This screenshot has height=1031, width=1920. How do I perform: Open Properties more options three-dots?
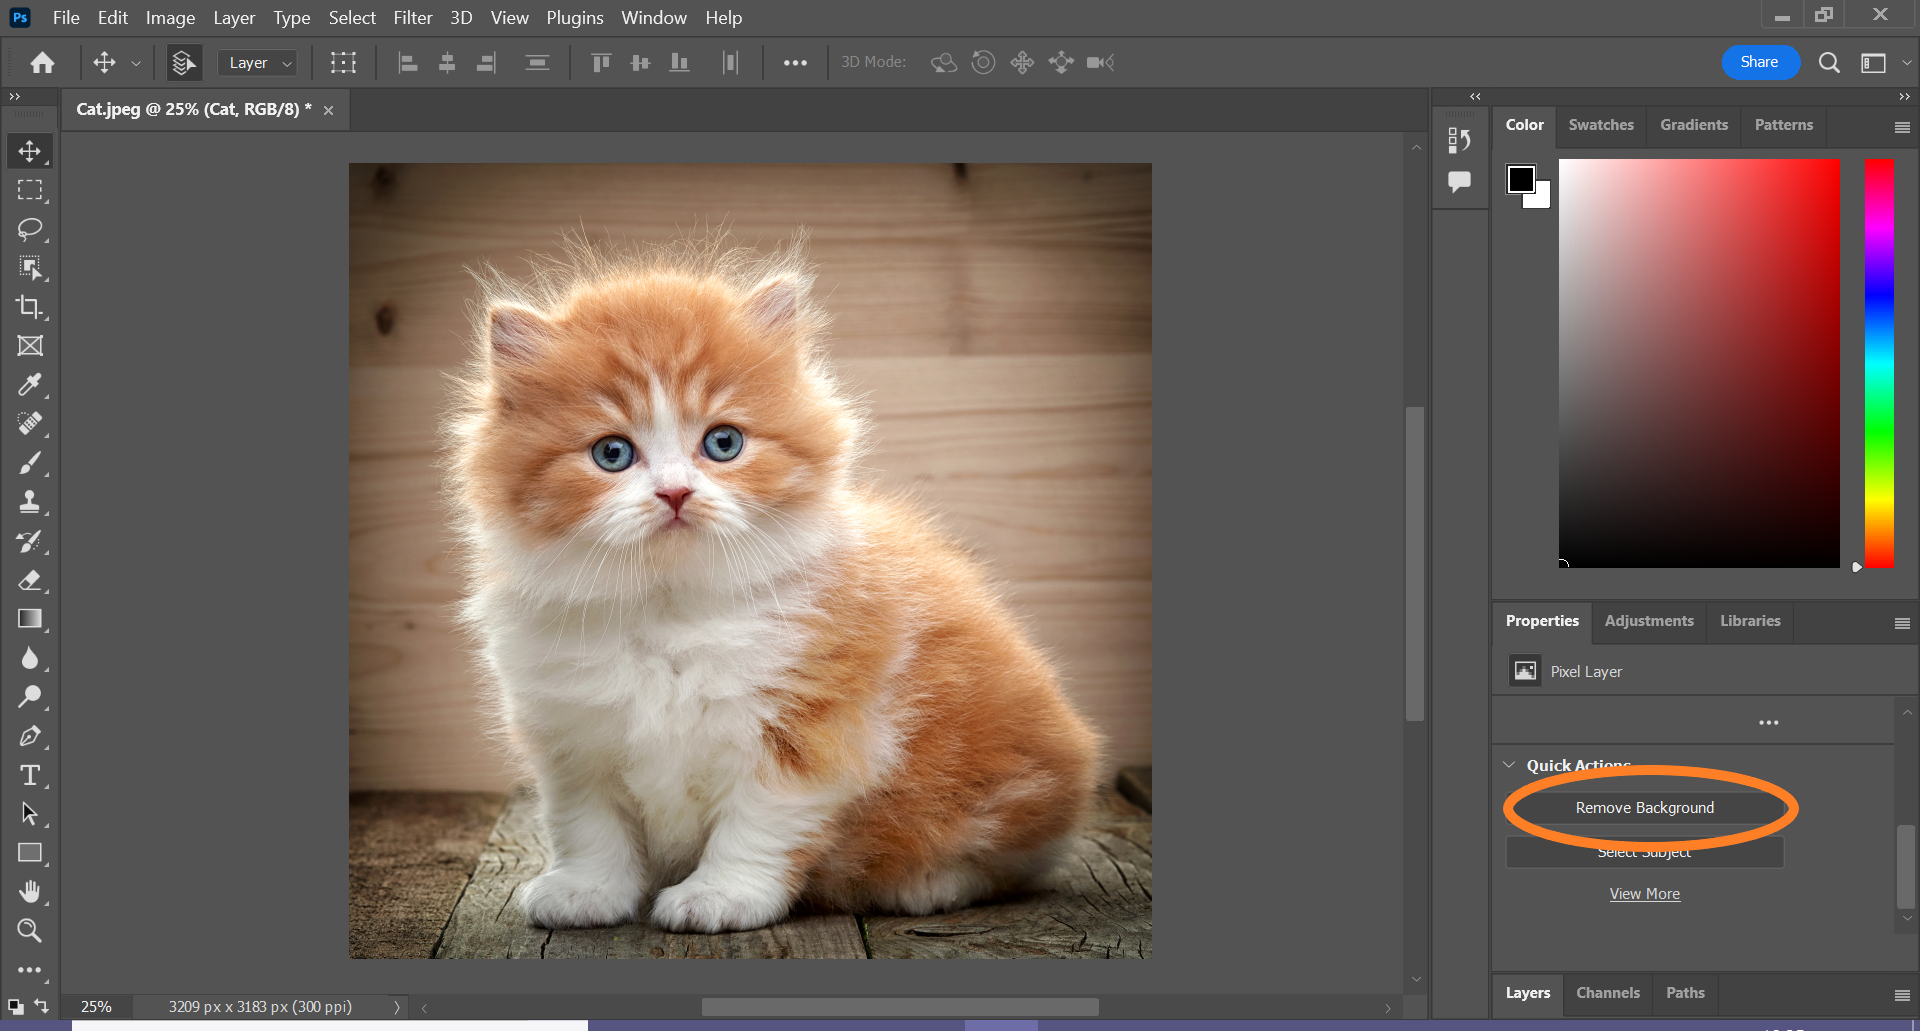pos(1769,723)
